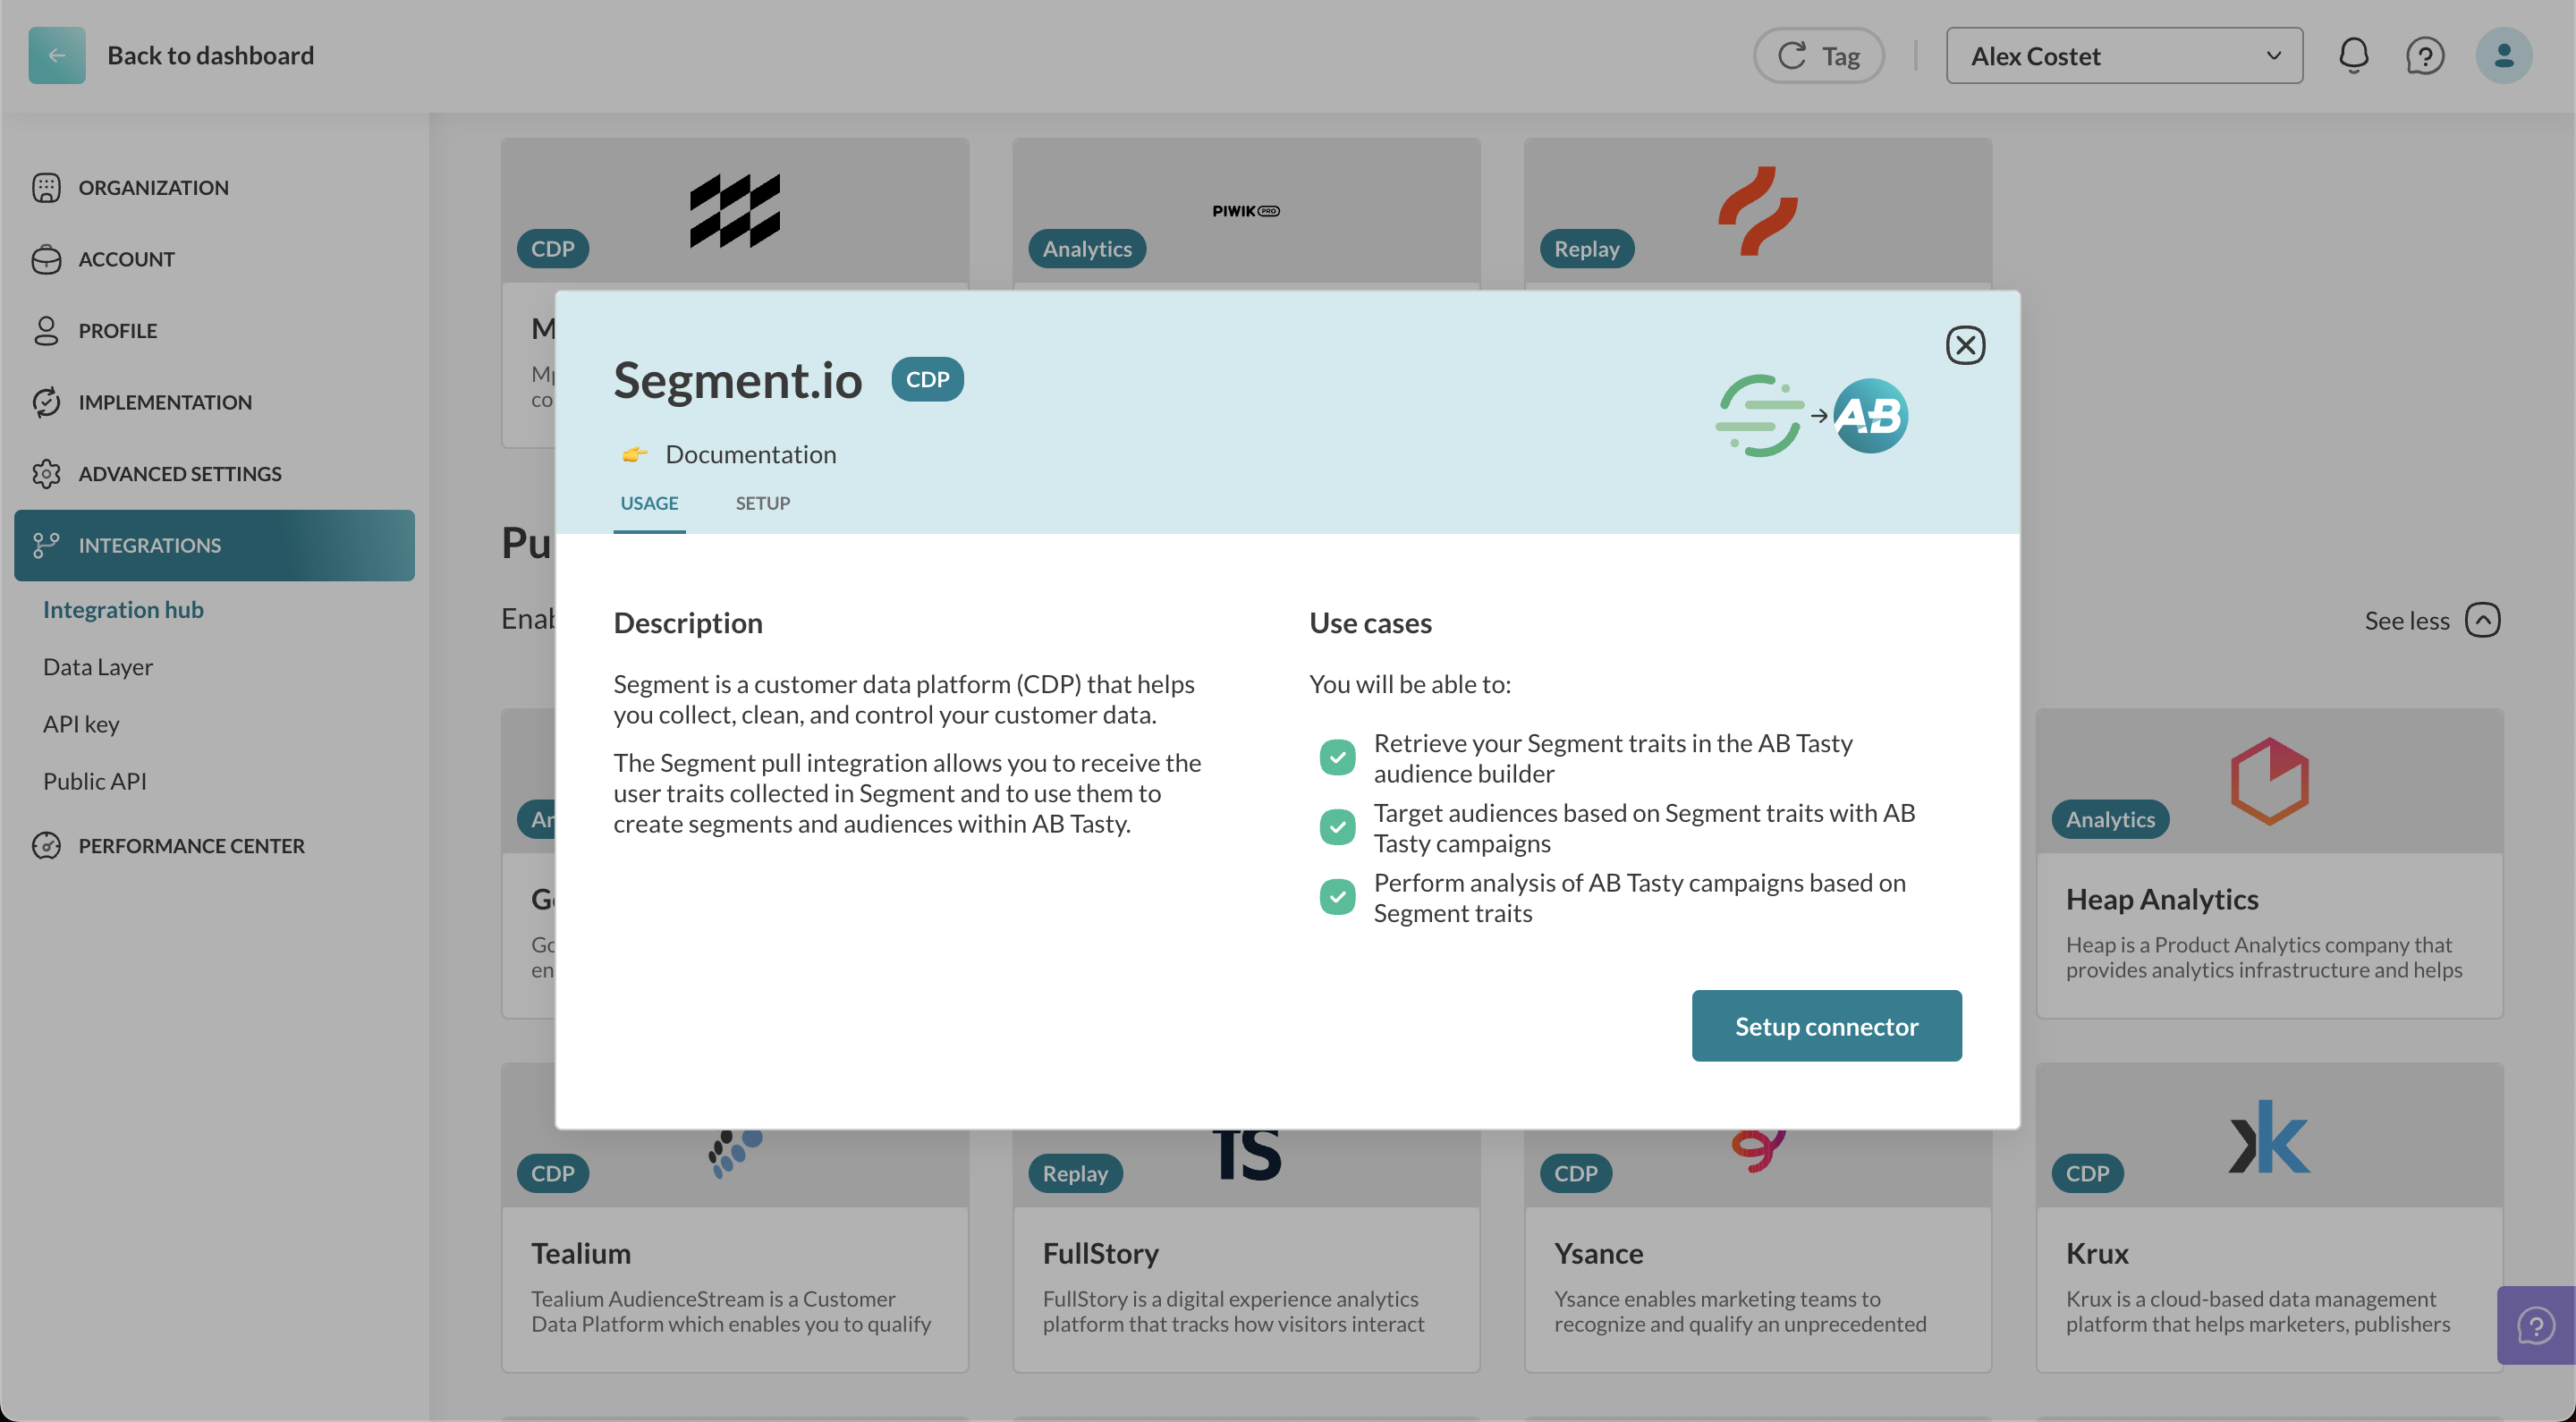Refresh the Tag button
This screenshot has width=2576, height=1422.
pos(1818,55)
